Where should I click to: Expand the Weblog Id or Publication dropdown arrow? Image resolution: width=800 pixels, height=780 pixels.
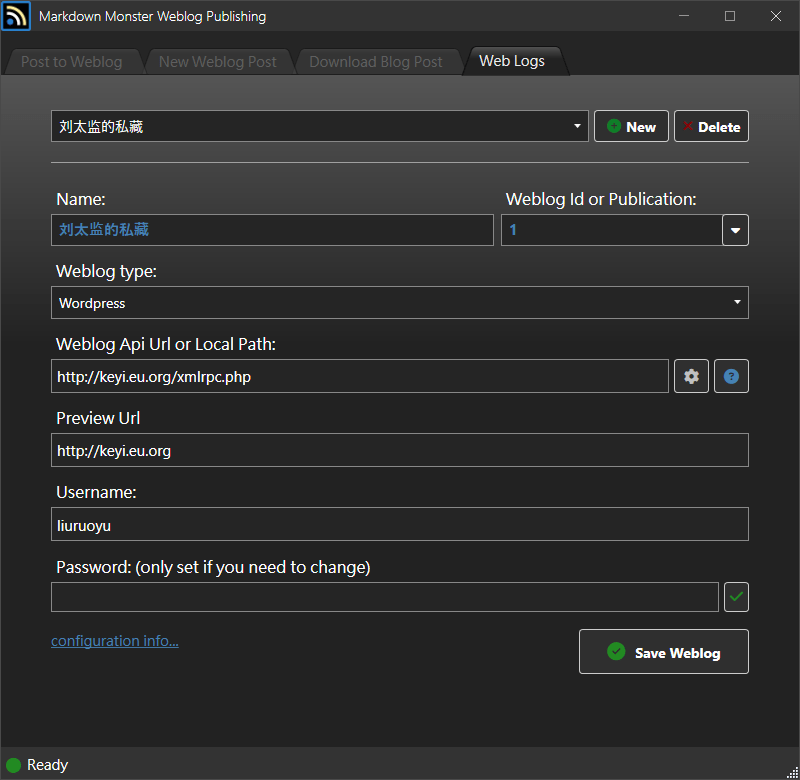coord(735,230)
